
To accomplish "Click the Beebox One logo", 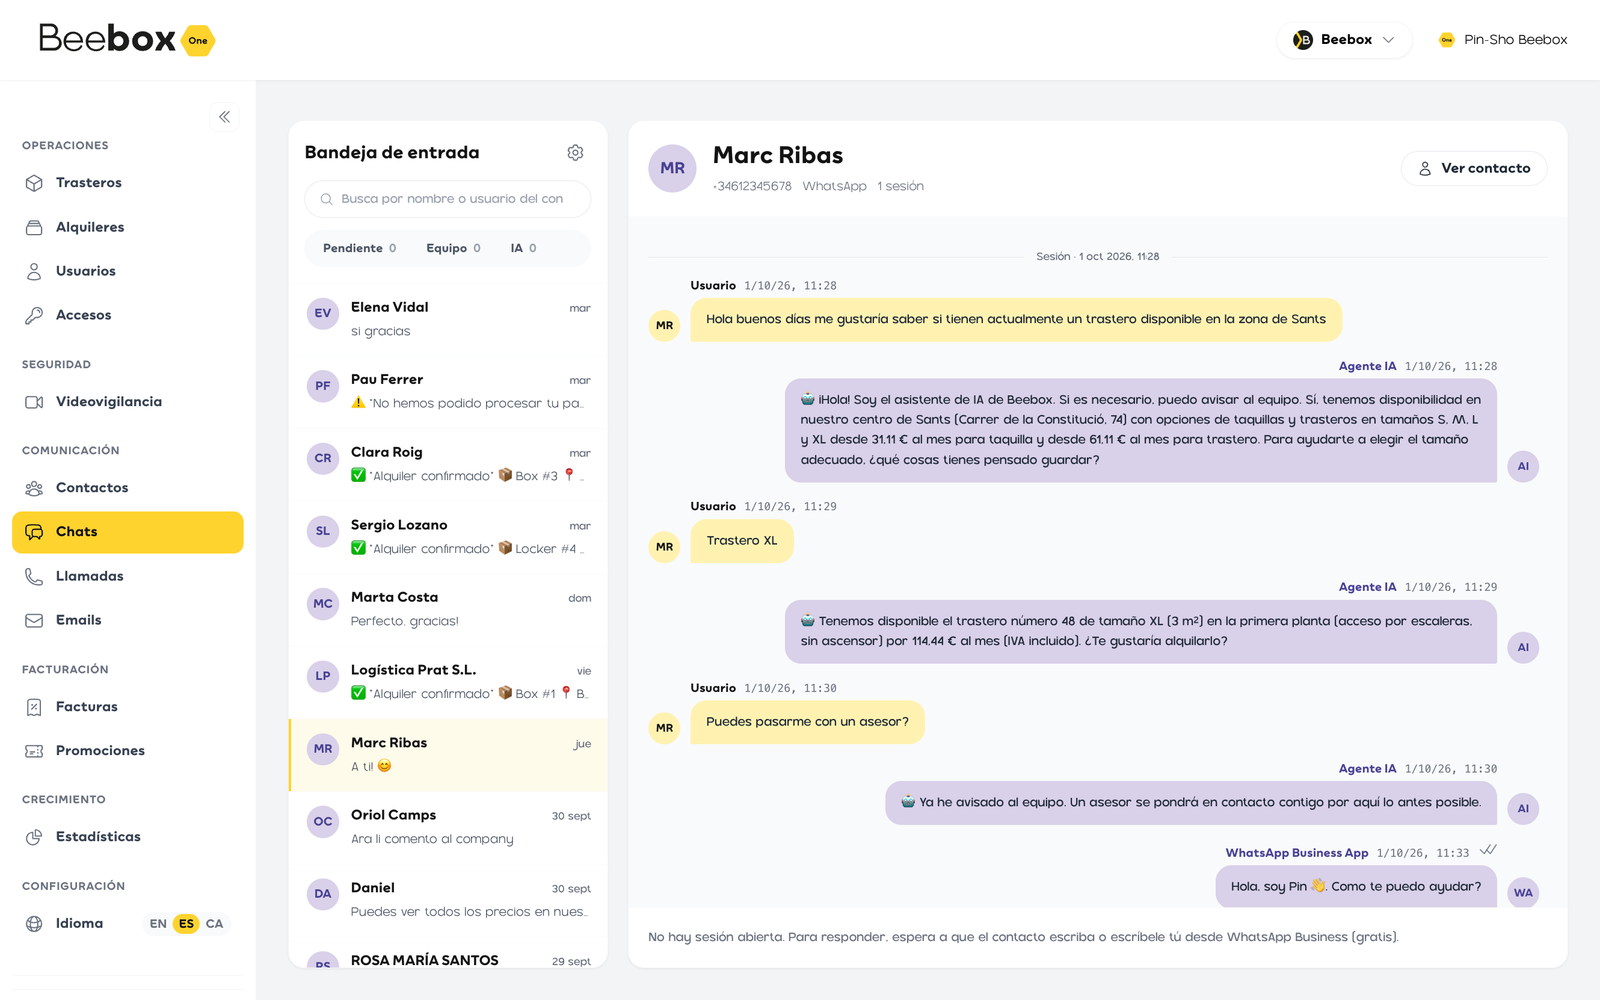I will (x=127, y=39).
